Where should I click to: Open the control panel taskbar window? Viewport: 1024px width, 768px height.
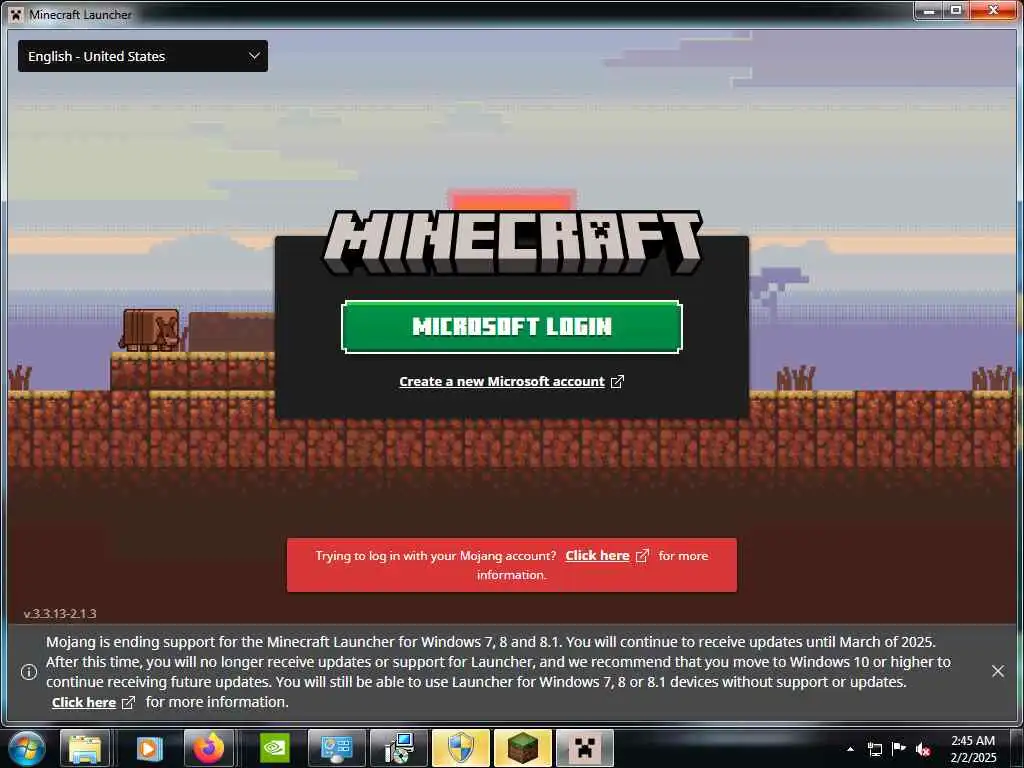point(337,748)
